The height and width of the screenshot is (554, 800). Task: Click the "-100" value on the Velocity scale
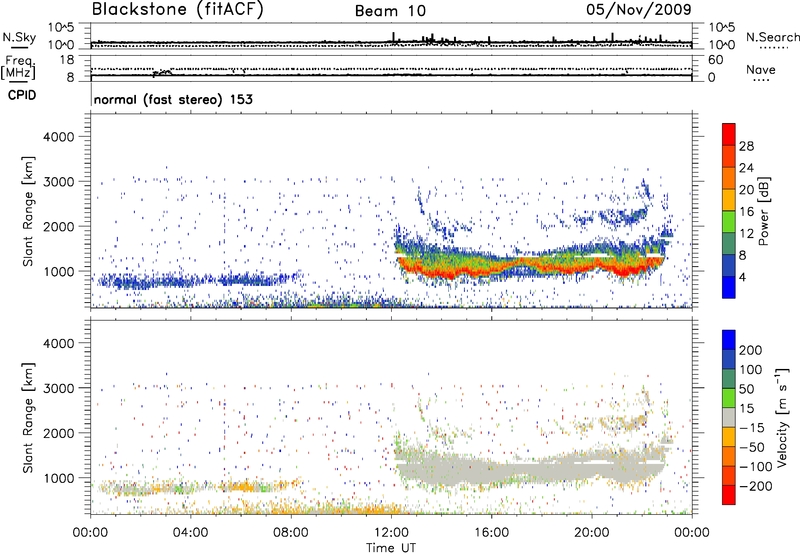tap(756, 466)
